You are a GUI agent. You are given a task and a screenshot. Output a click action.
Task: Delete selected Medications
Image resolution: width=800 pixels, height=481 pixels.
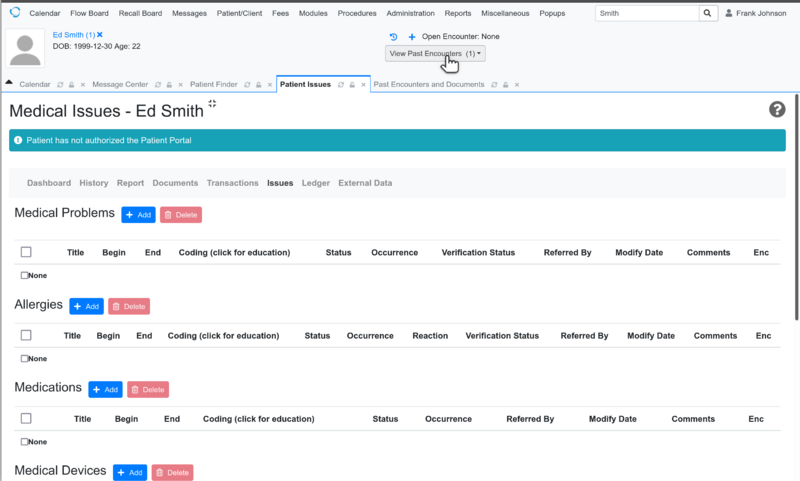pyautogui.click(x=148, y=390)
